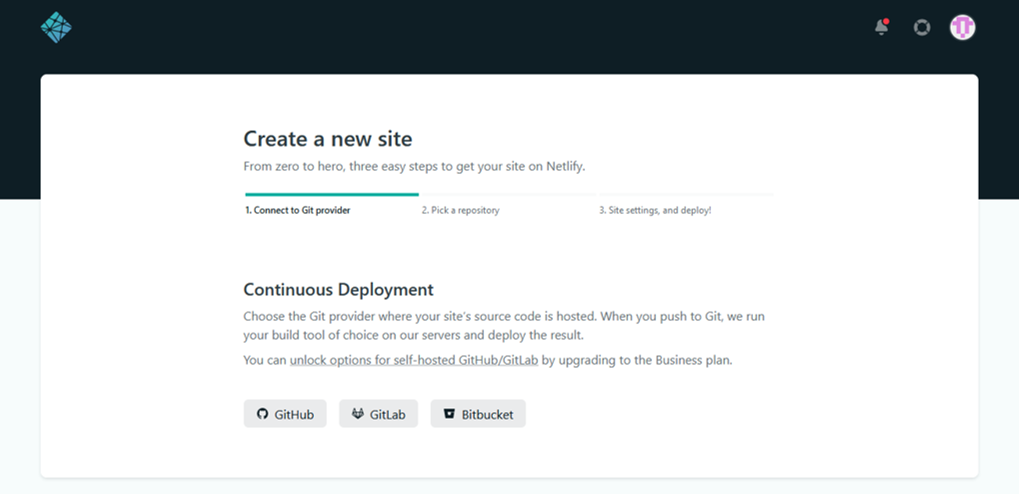1019x494 pixels.
Task: Click the 'Continuous Deployment' heading
Action: pos(339,289)
